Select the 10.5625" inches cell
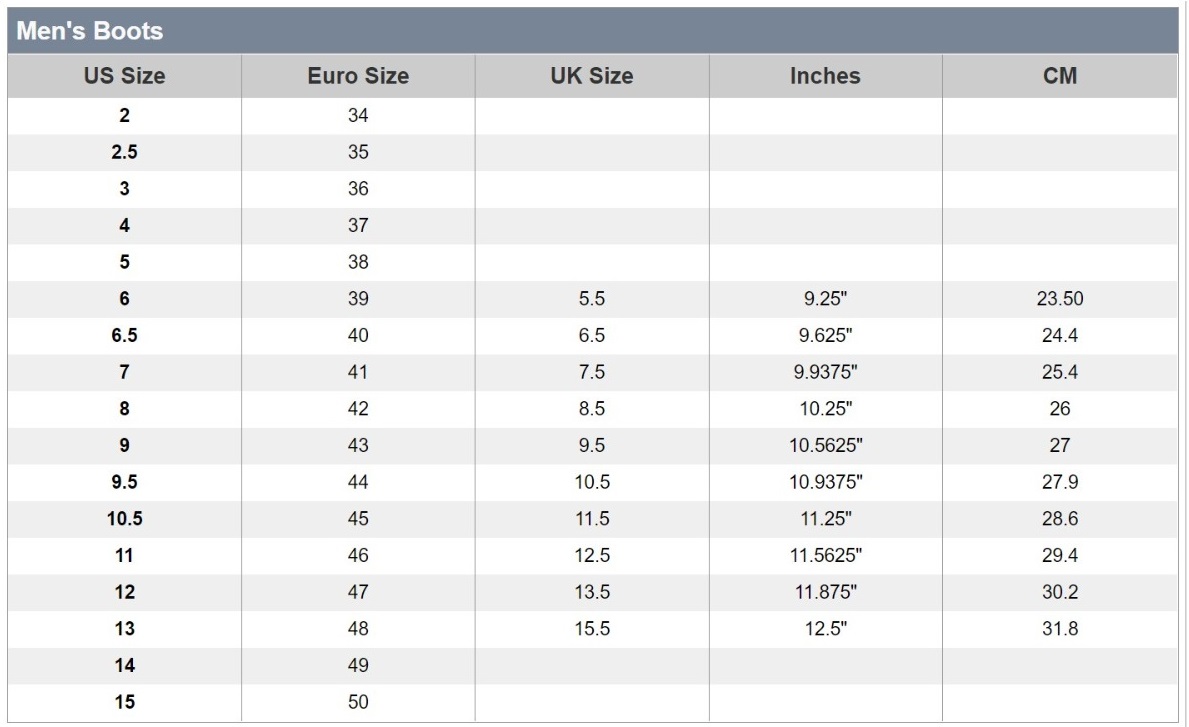Screen dimensions: 1189x727 825,446
